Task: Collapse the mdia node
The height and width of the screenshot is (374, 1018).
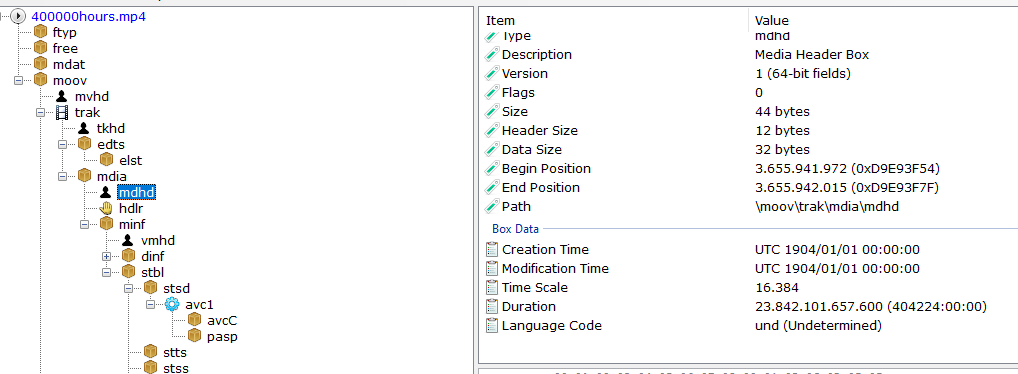Action: tap(62, 176)
